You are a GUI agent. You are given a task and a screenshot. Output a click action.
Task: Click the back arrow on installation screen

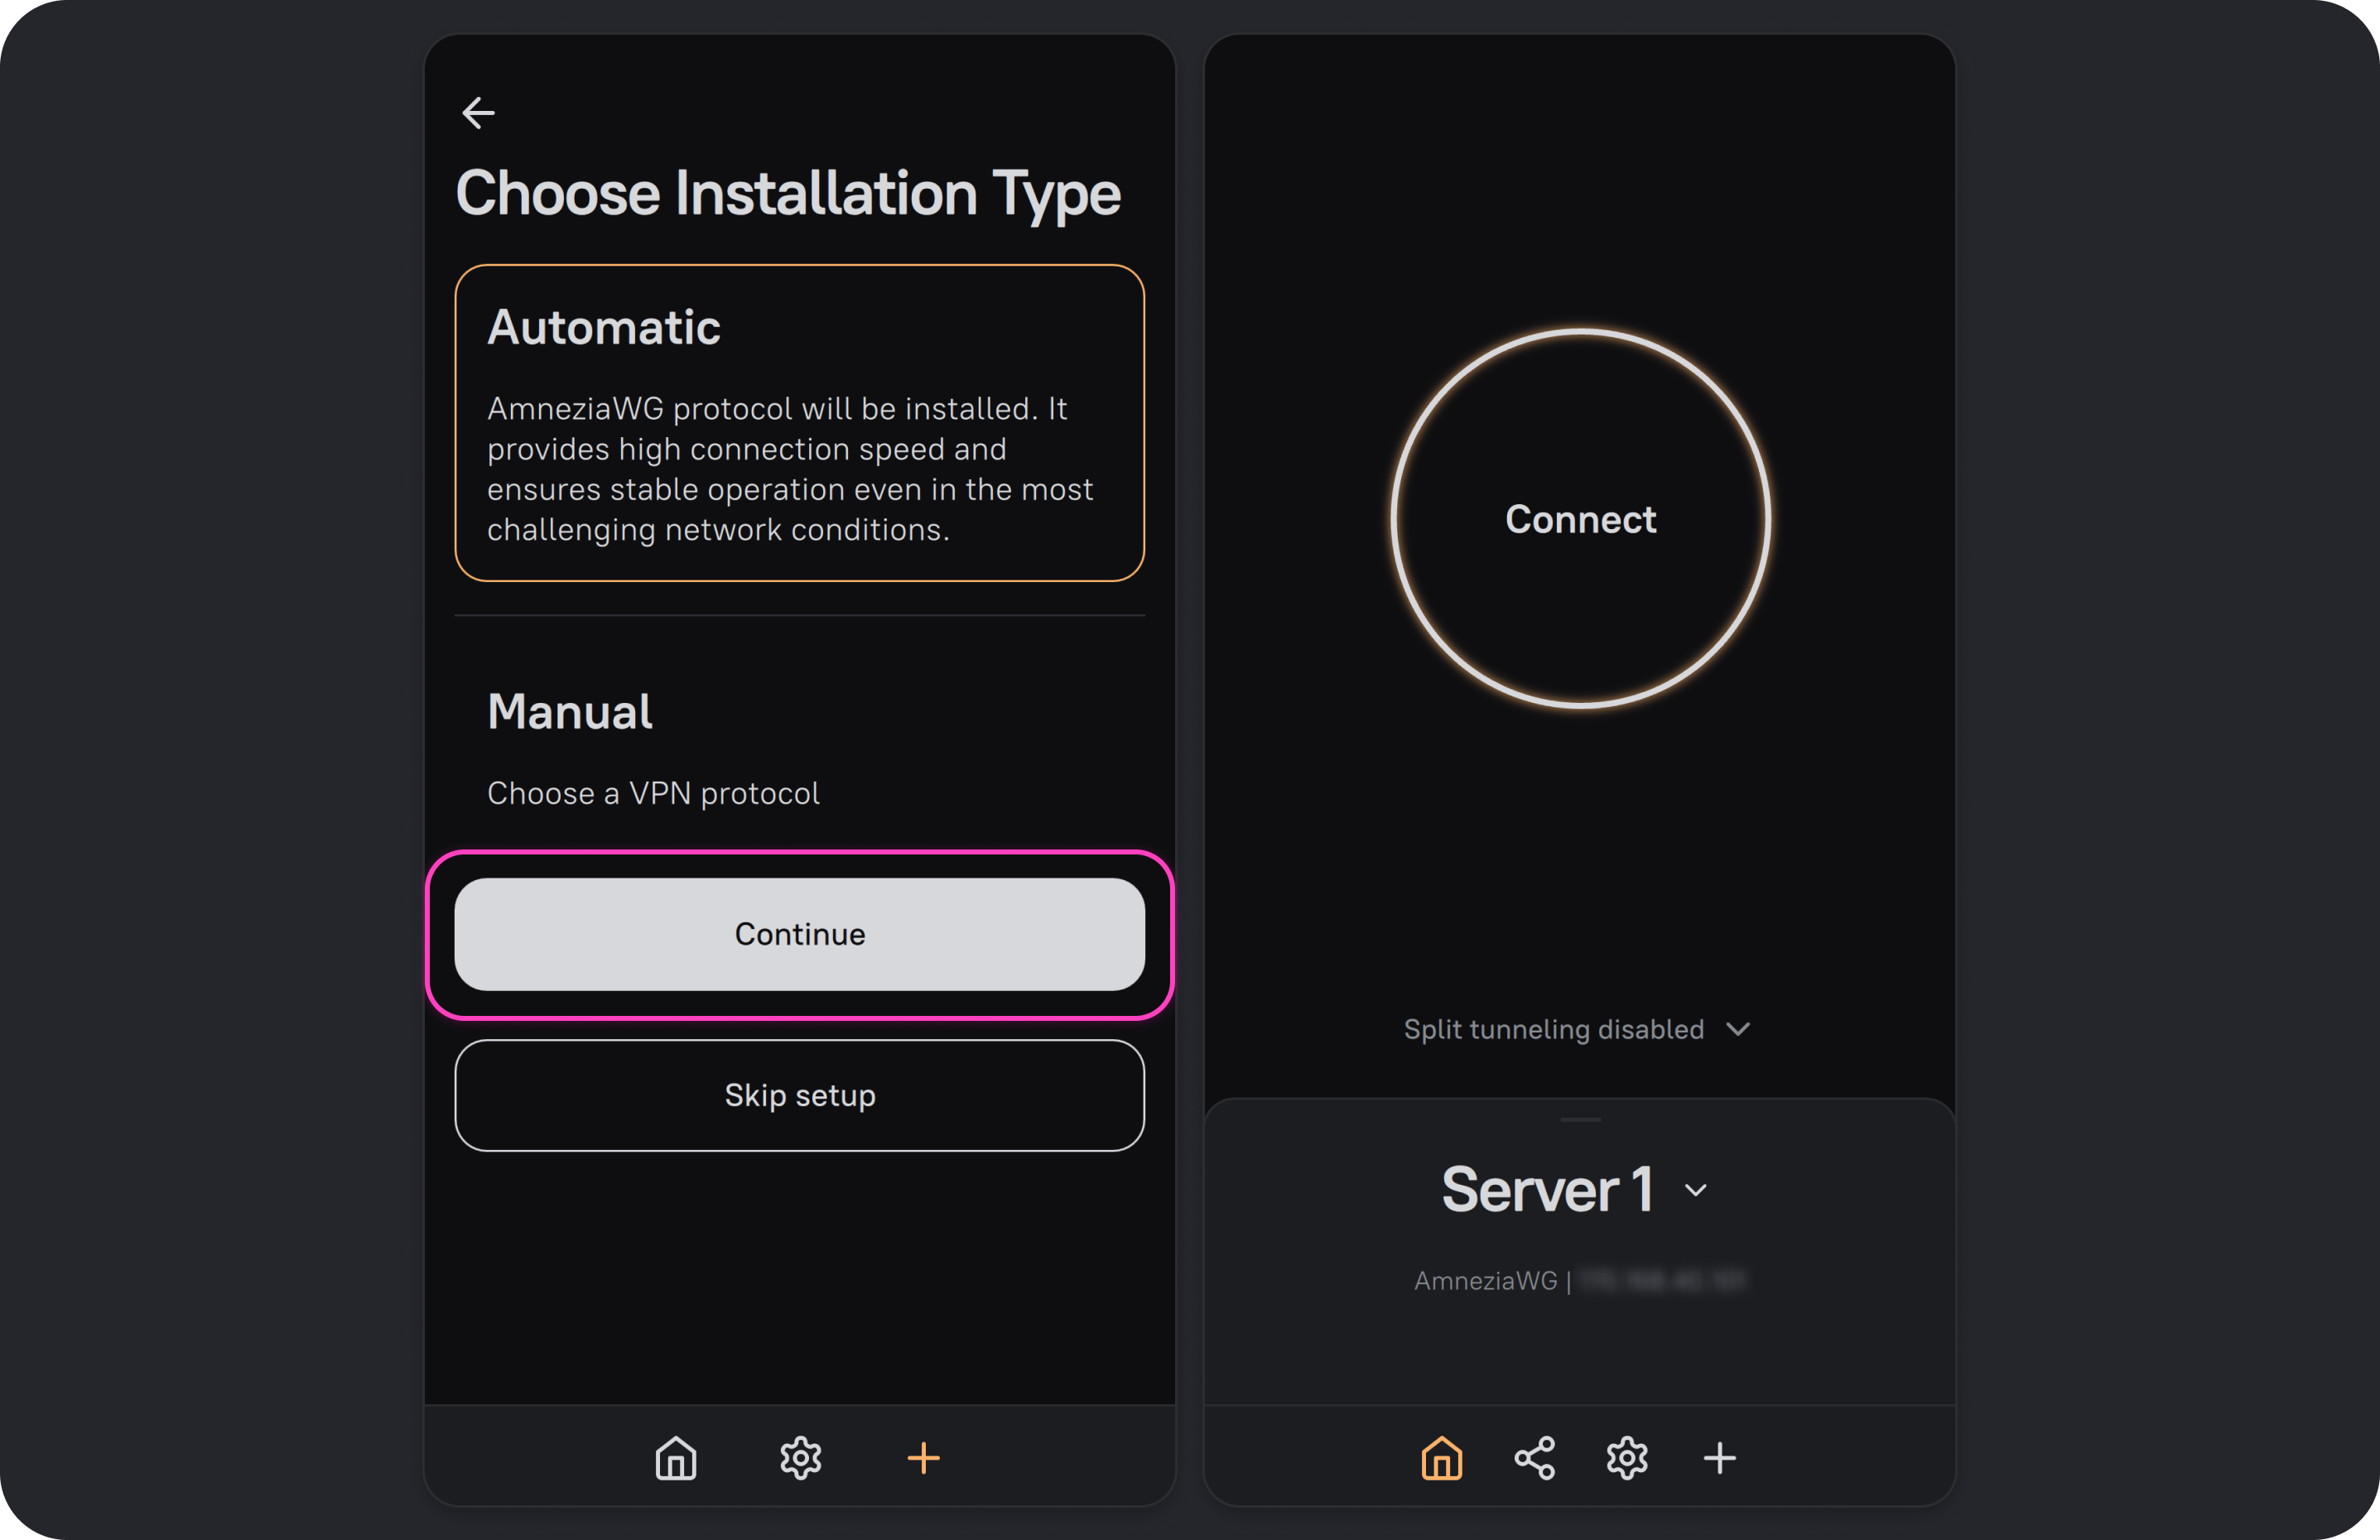pyautogui.click(x=478, y=113)
